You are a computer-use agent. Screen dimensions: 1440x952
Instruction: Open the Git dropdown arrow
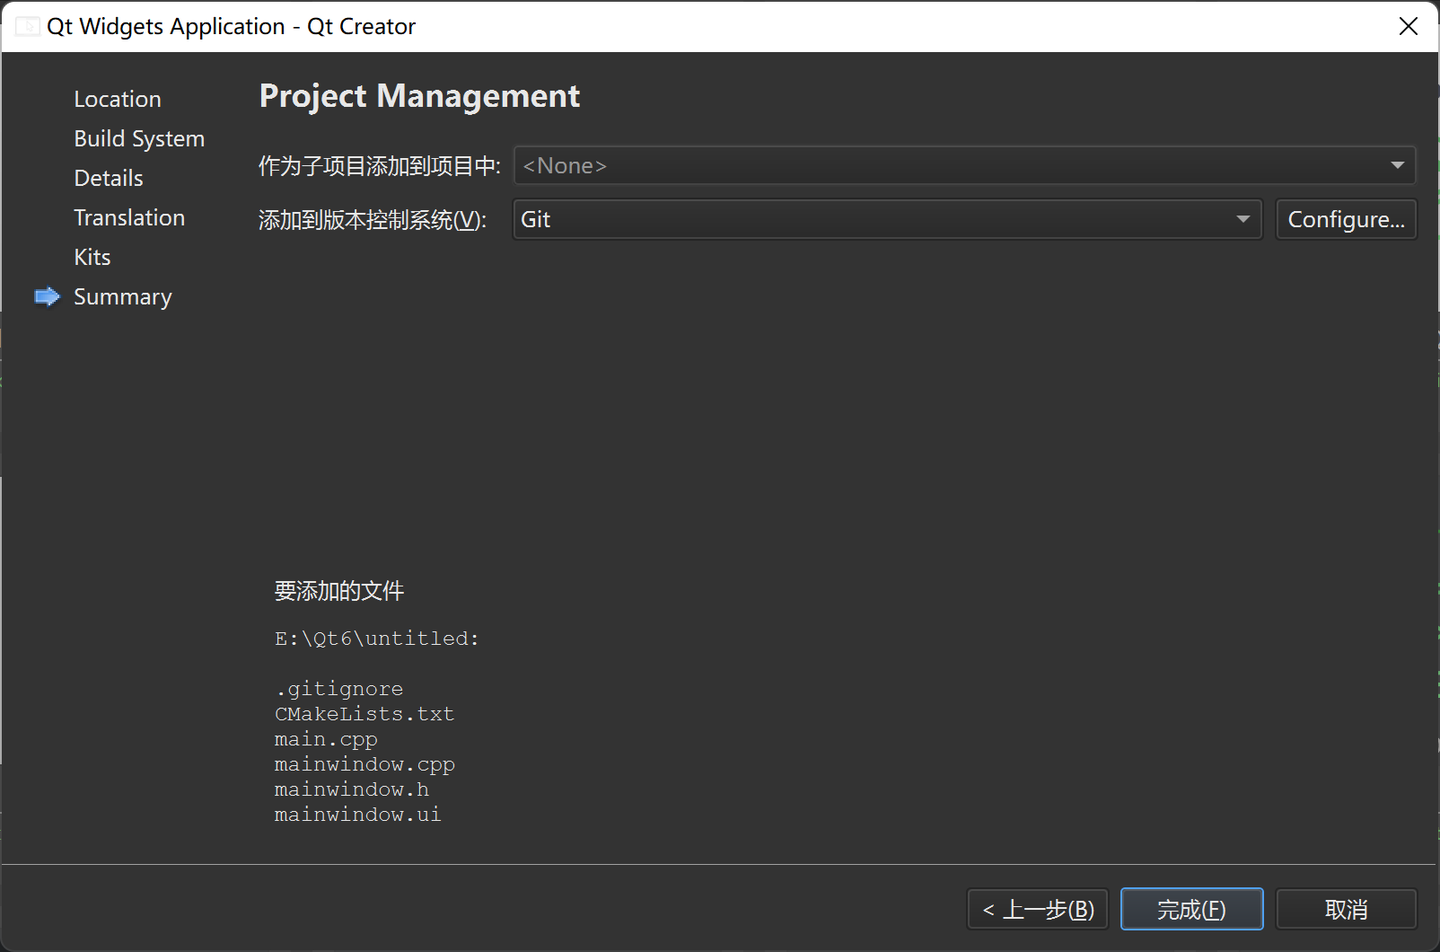pyautogui.click(x=1242, y=219)
